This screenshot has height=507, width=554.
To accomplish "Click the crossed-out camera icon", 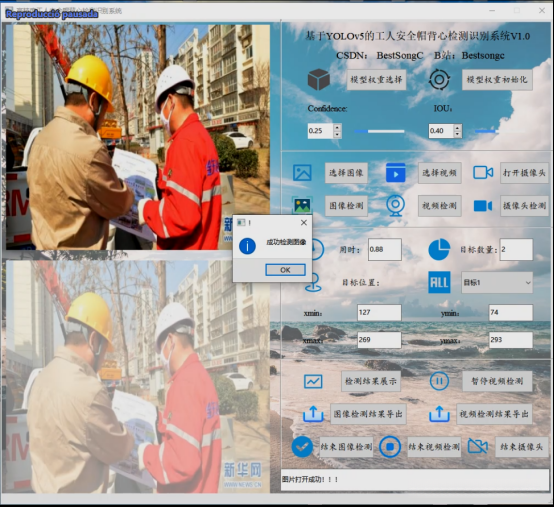I will [x=478, y=447].
